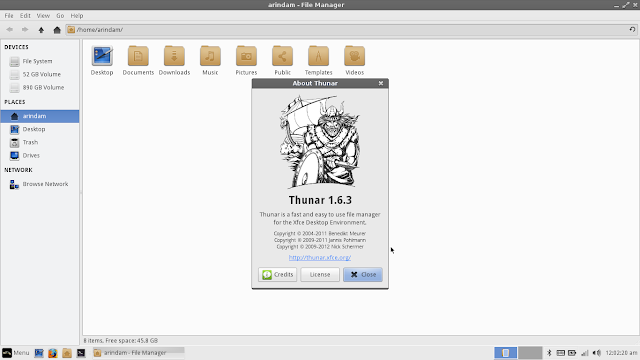The height and width of the screenshot is (360, 640).
Task: Select the Videos folder icon
Action: [354, 56]
